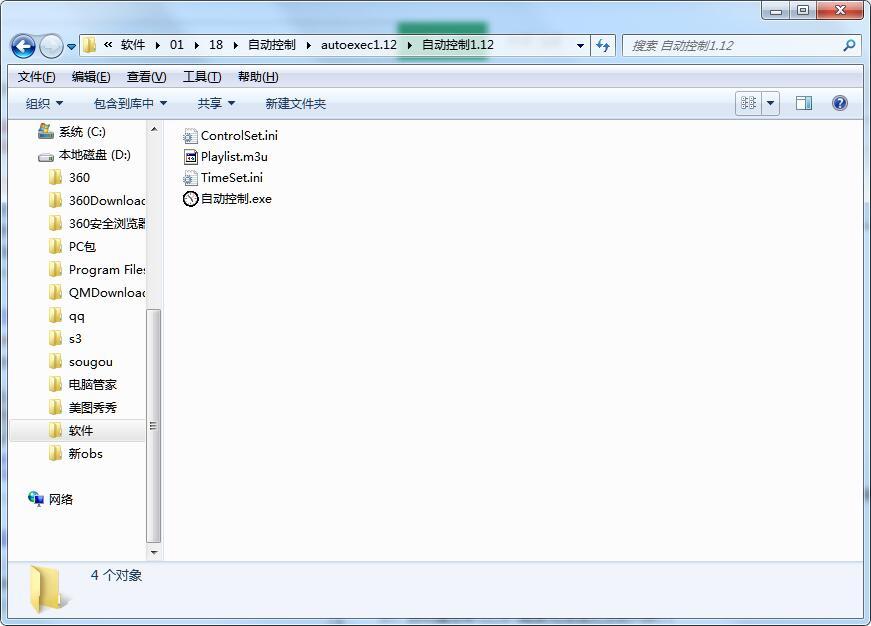871x626 pixels.
Task: Select 系统 (C:) drive in tree
Action: 82,132
